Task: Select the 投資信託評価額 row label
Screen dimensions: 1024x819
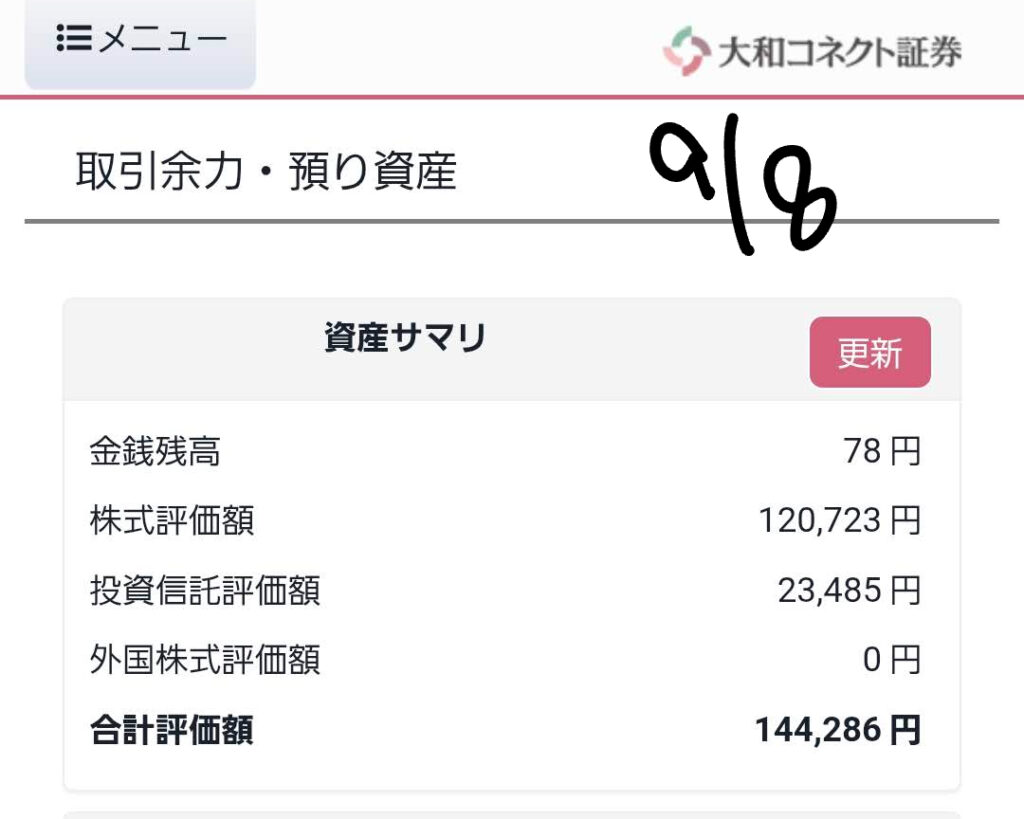Action: [205, 590]
